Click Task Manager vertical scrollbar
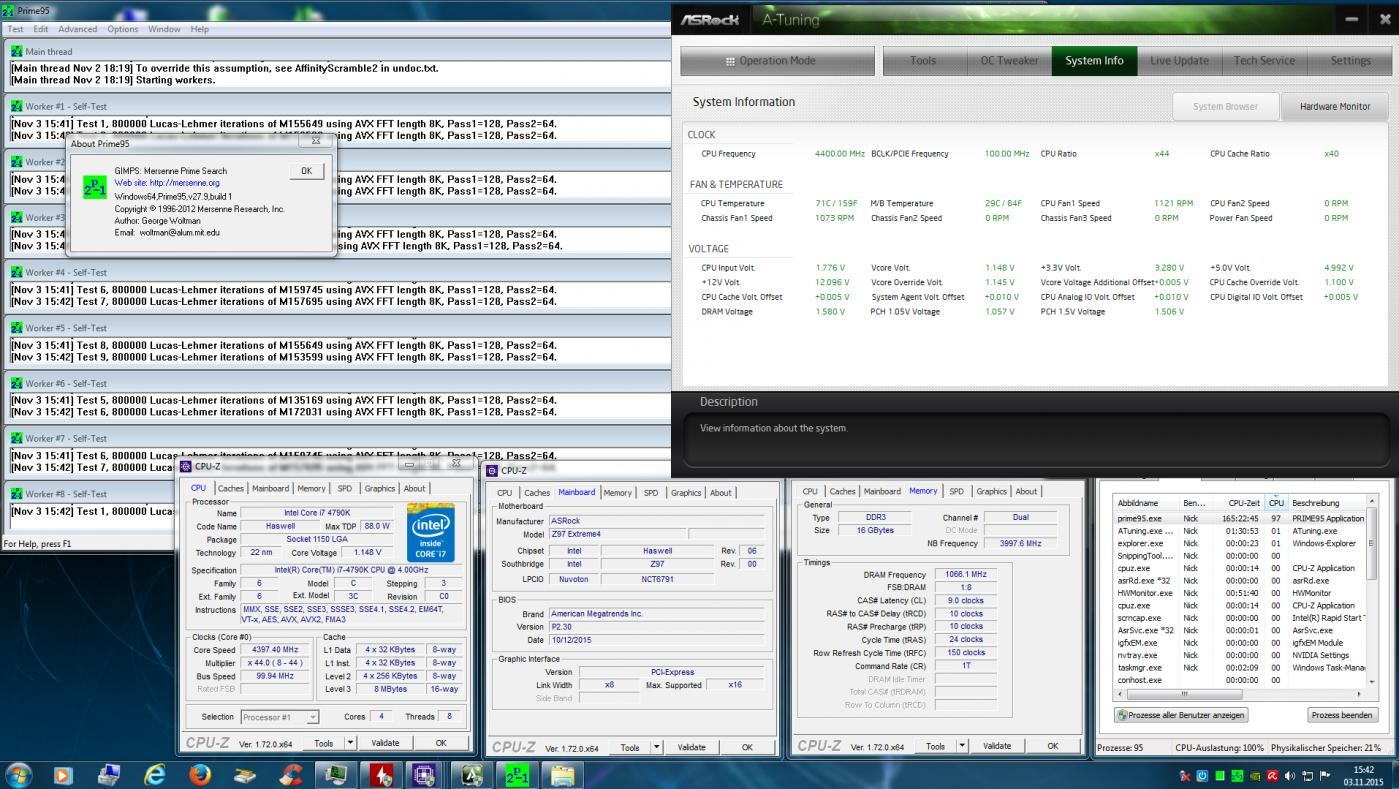Image resolution: width=1399 pixels, height=789 pixels. [1371, 590]
